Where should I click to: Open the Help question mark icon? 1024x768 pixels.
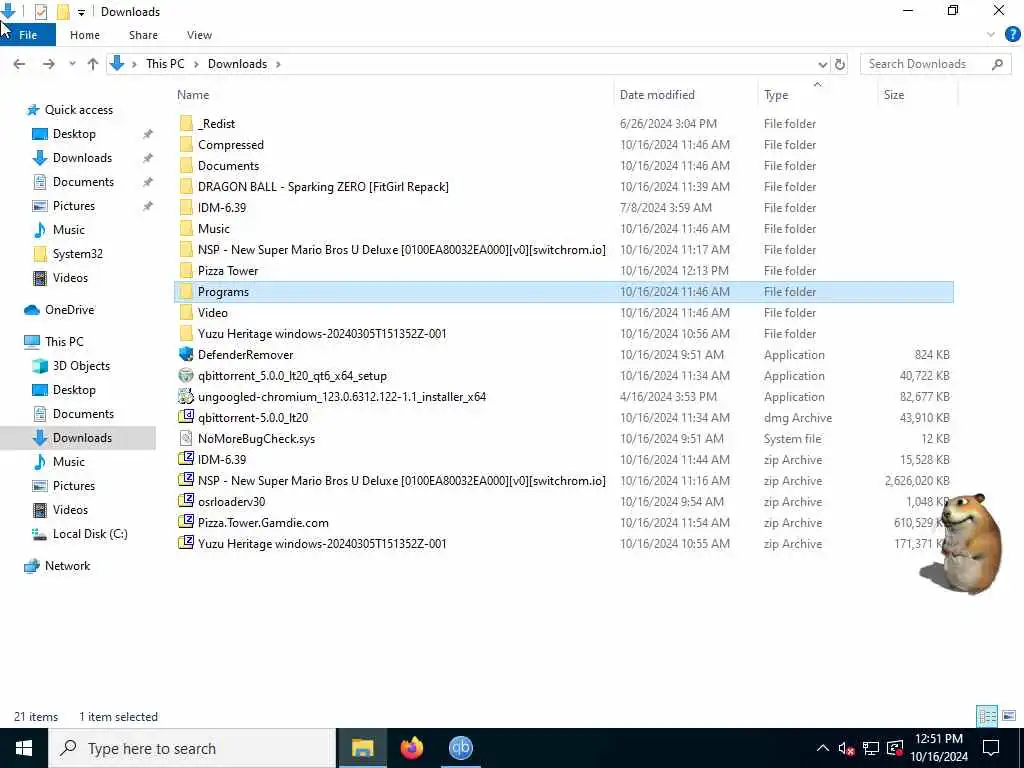[1012, 35]
